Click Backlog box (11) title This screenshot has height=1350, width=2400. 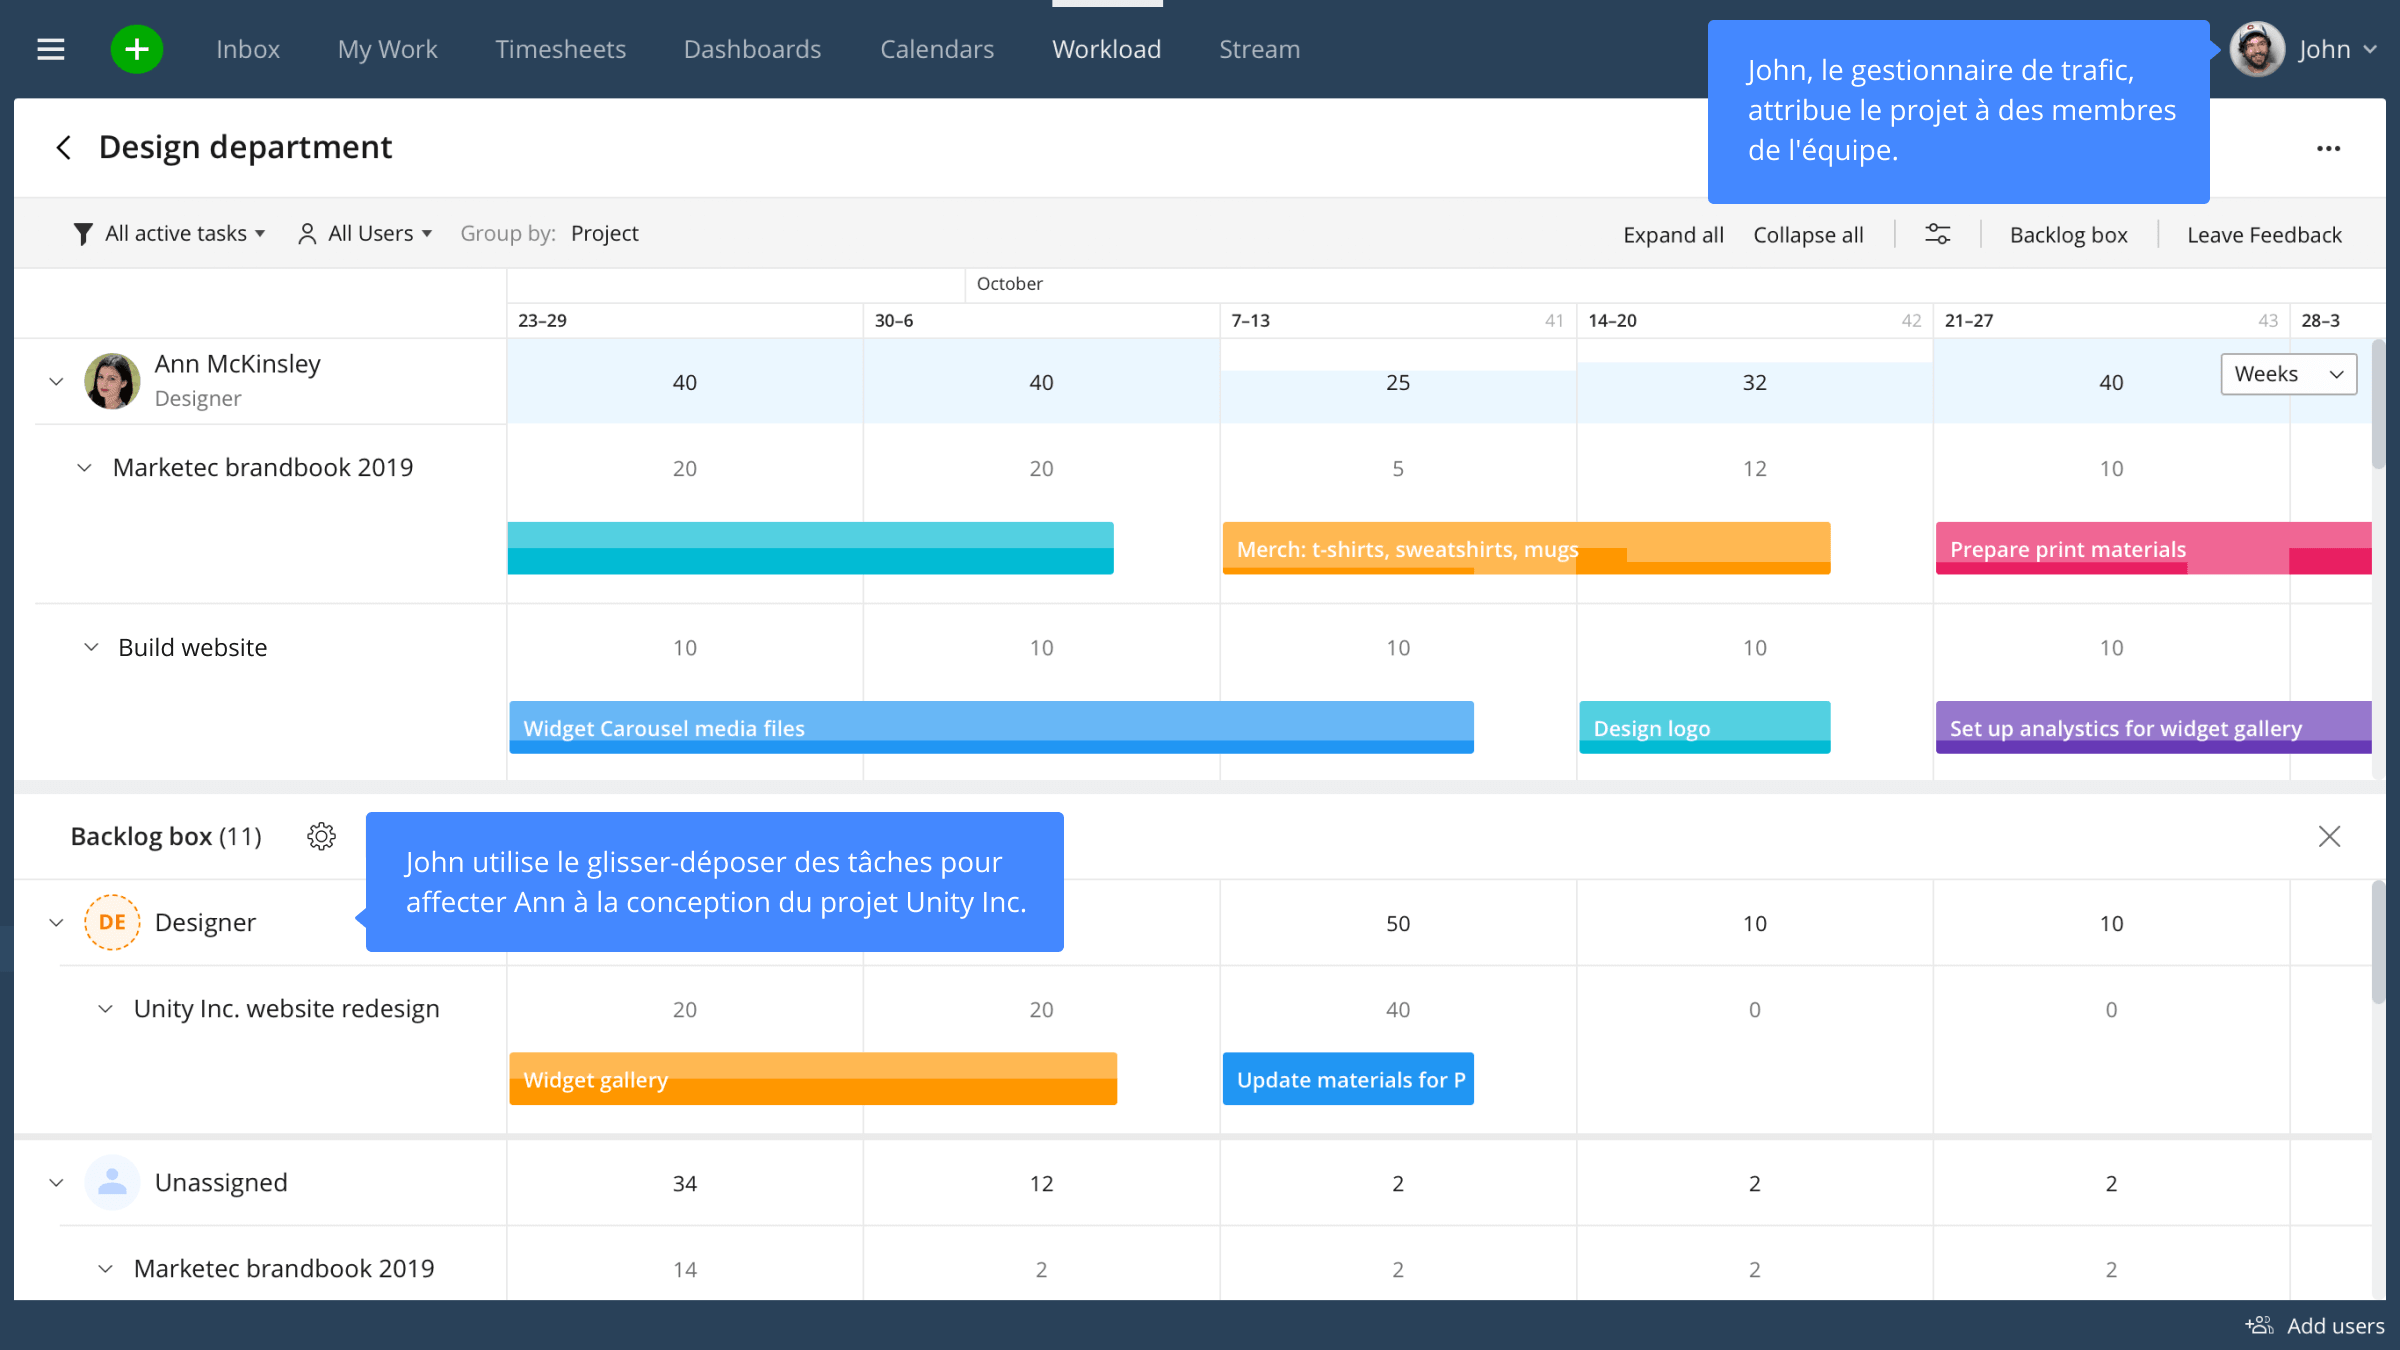166,836
